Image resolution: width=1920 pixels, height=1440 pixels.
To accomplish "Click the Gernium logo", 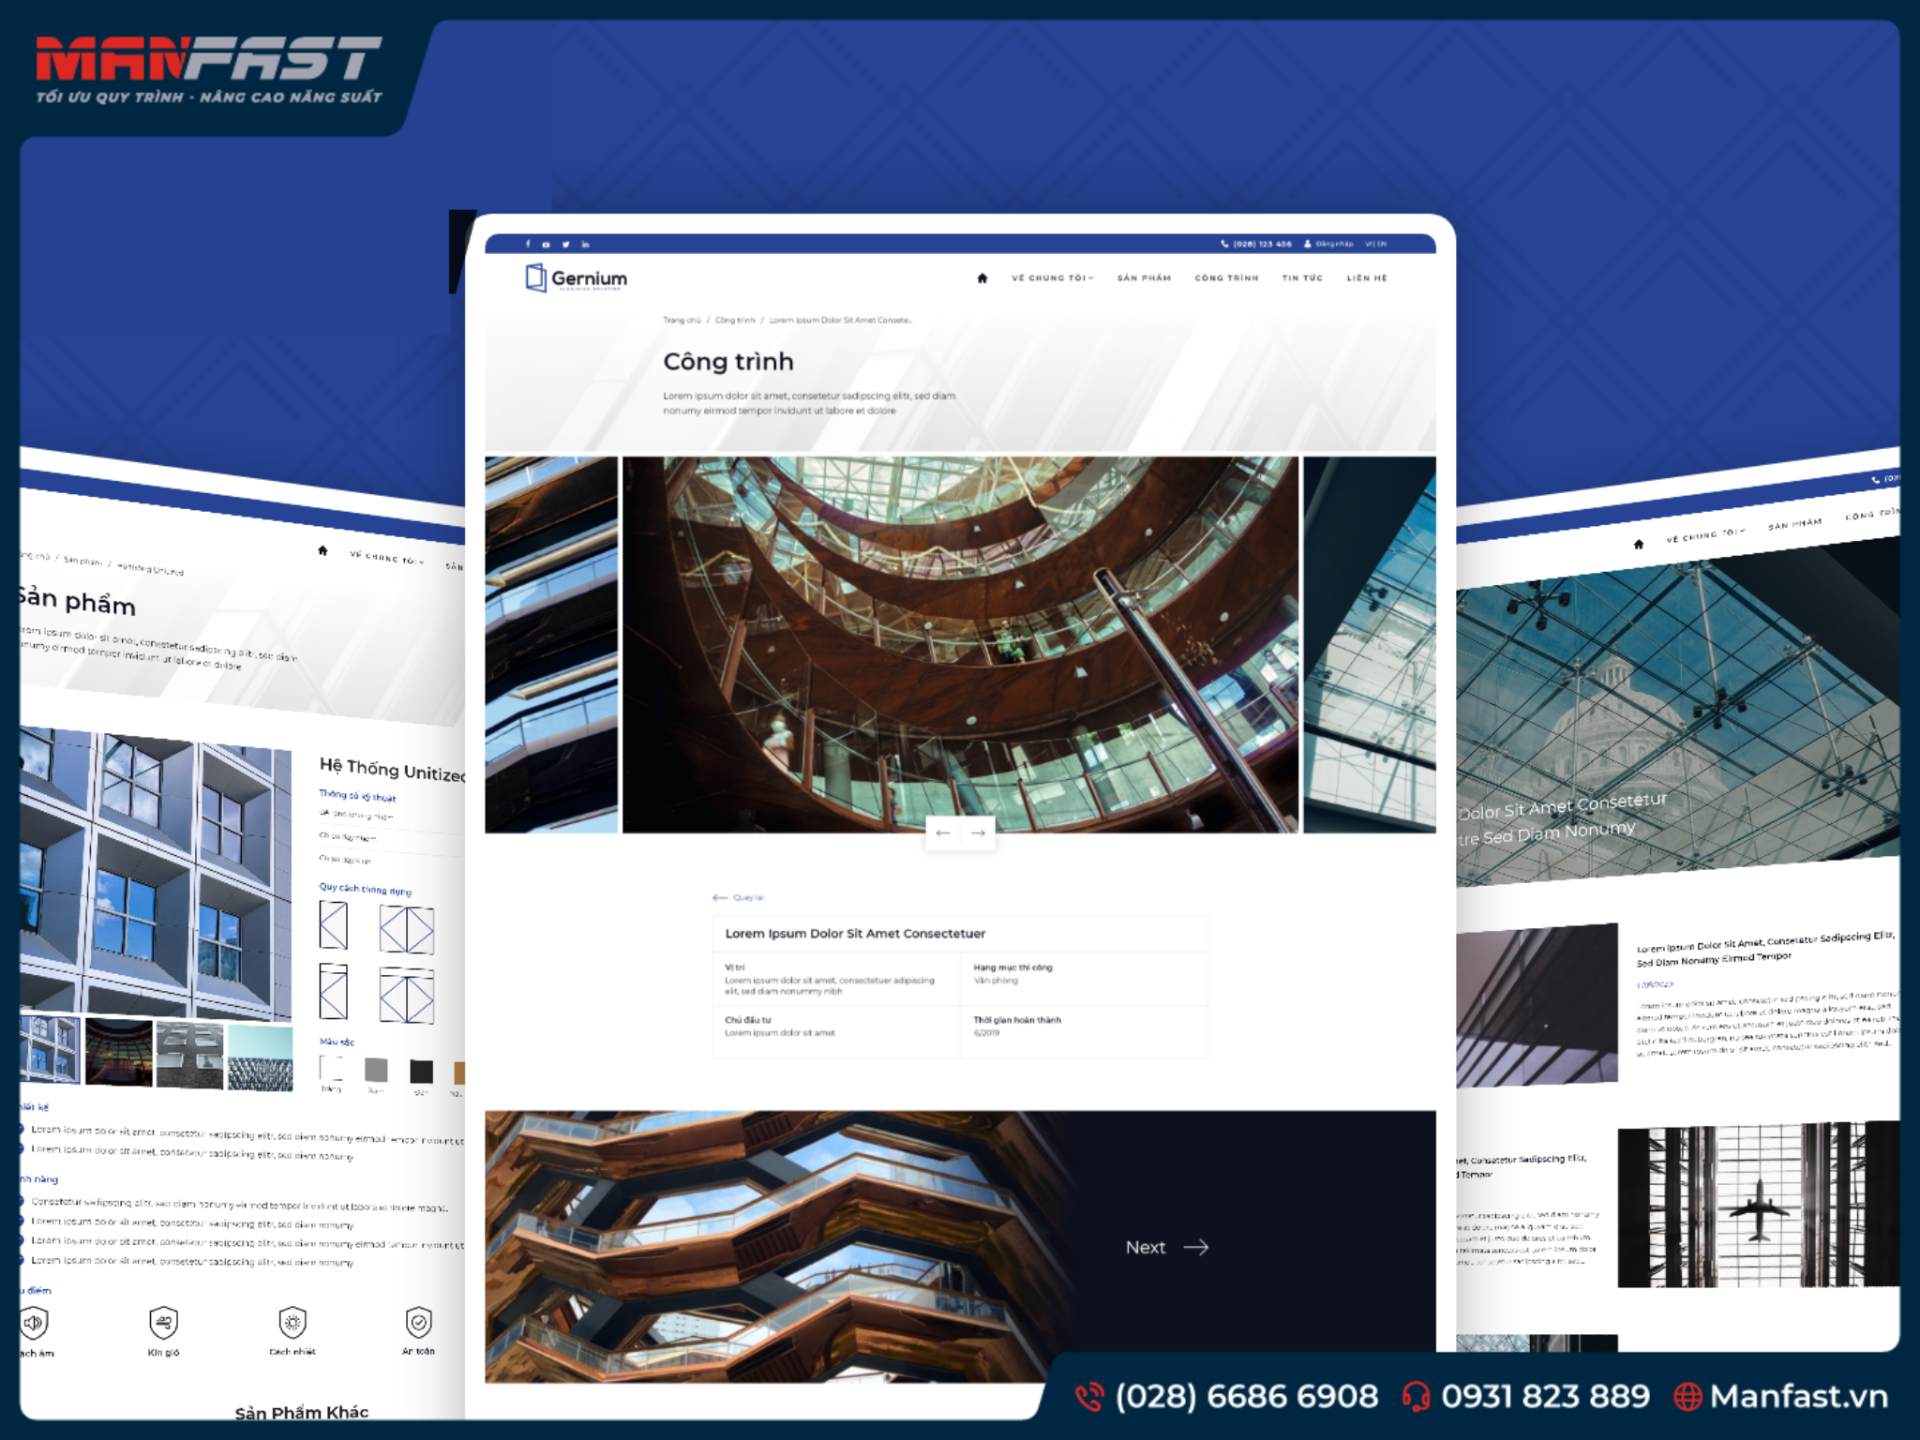I will click(577, 278).
